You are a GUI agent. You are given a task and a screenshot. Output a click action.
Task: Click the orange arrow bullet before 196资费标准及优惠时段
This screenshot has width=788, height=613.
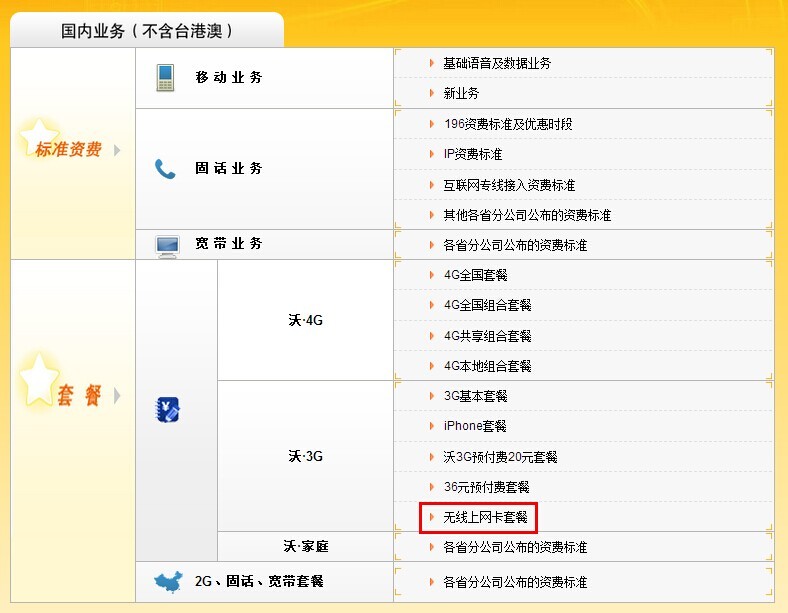pos(432,124)
